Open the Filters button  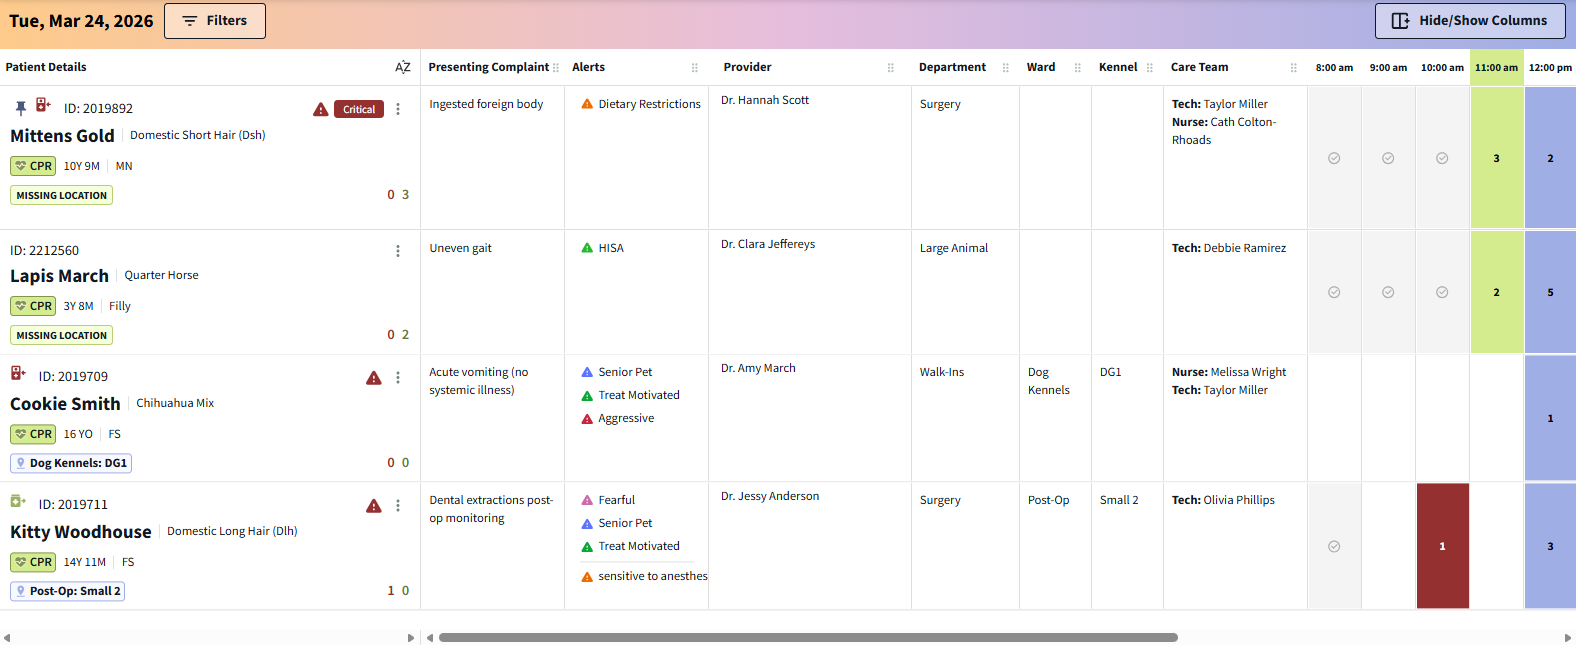[215, 21]
